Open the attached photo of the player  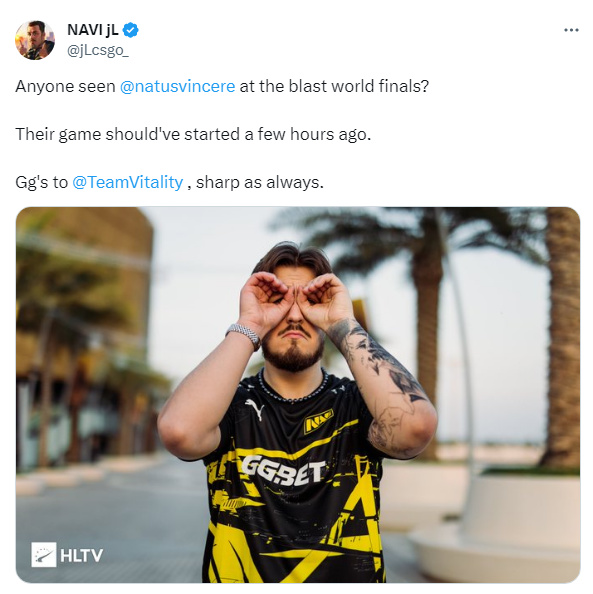298,395
